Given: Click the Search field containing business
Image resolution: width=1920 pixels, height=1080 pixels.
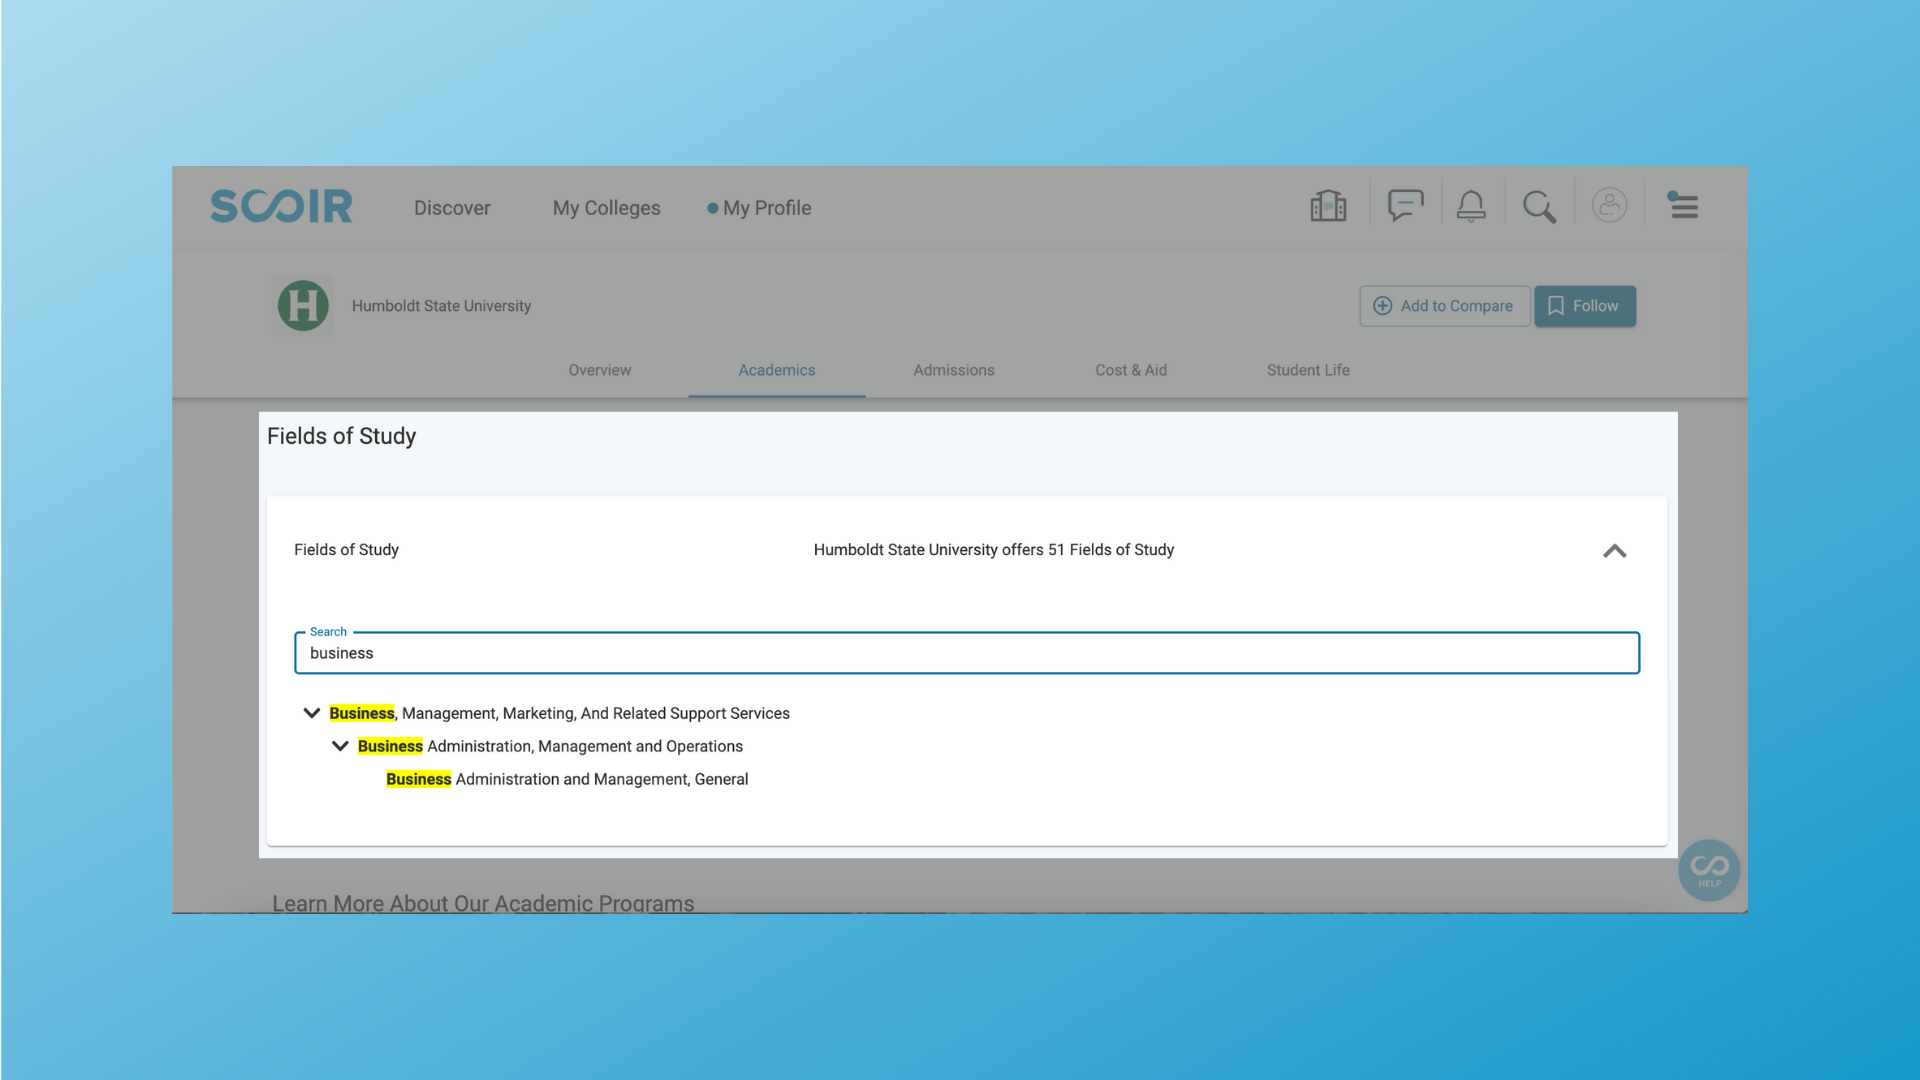Looking at the screenshot, I should (x=967, y=653).
